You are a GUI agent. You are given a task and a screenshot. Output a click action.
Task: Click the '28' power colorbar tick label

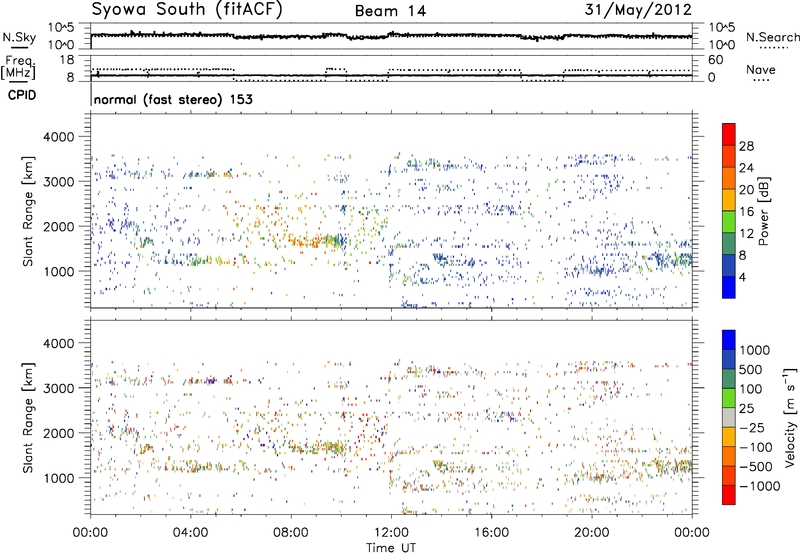pyautogui.click(x=746, y=146)
